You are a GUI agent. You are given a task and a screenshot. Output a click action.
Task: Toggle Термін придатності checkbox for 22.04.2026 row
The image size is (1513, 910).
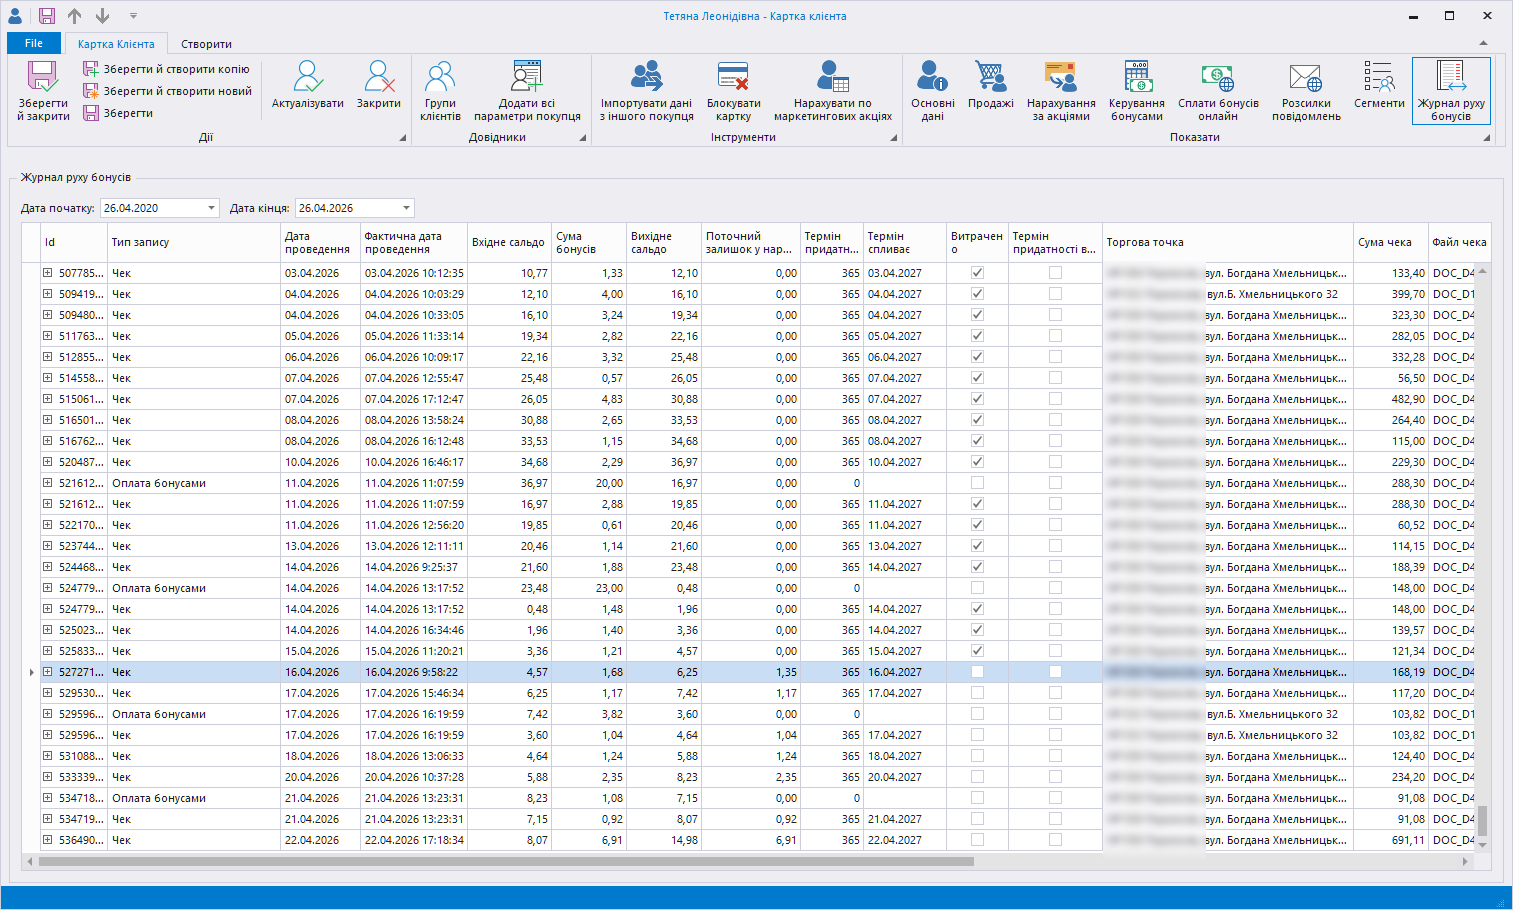click(1055, 840)
